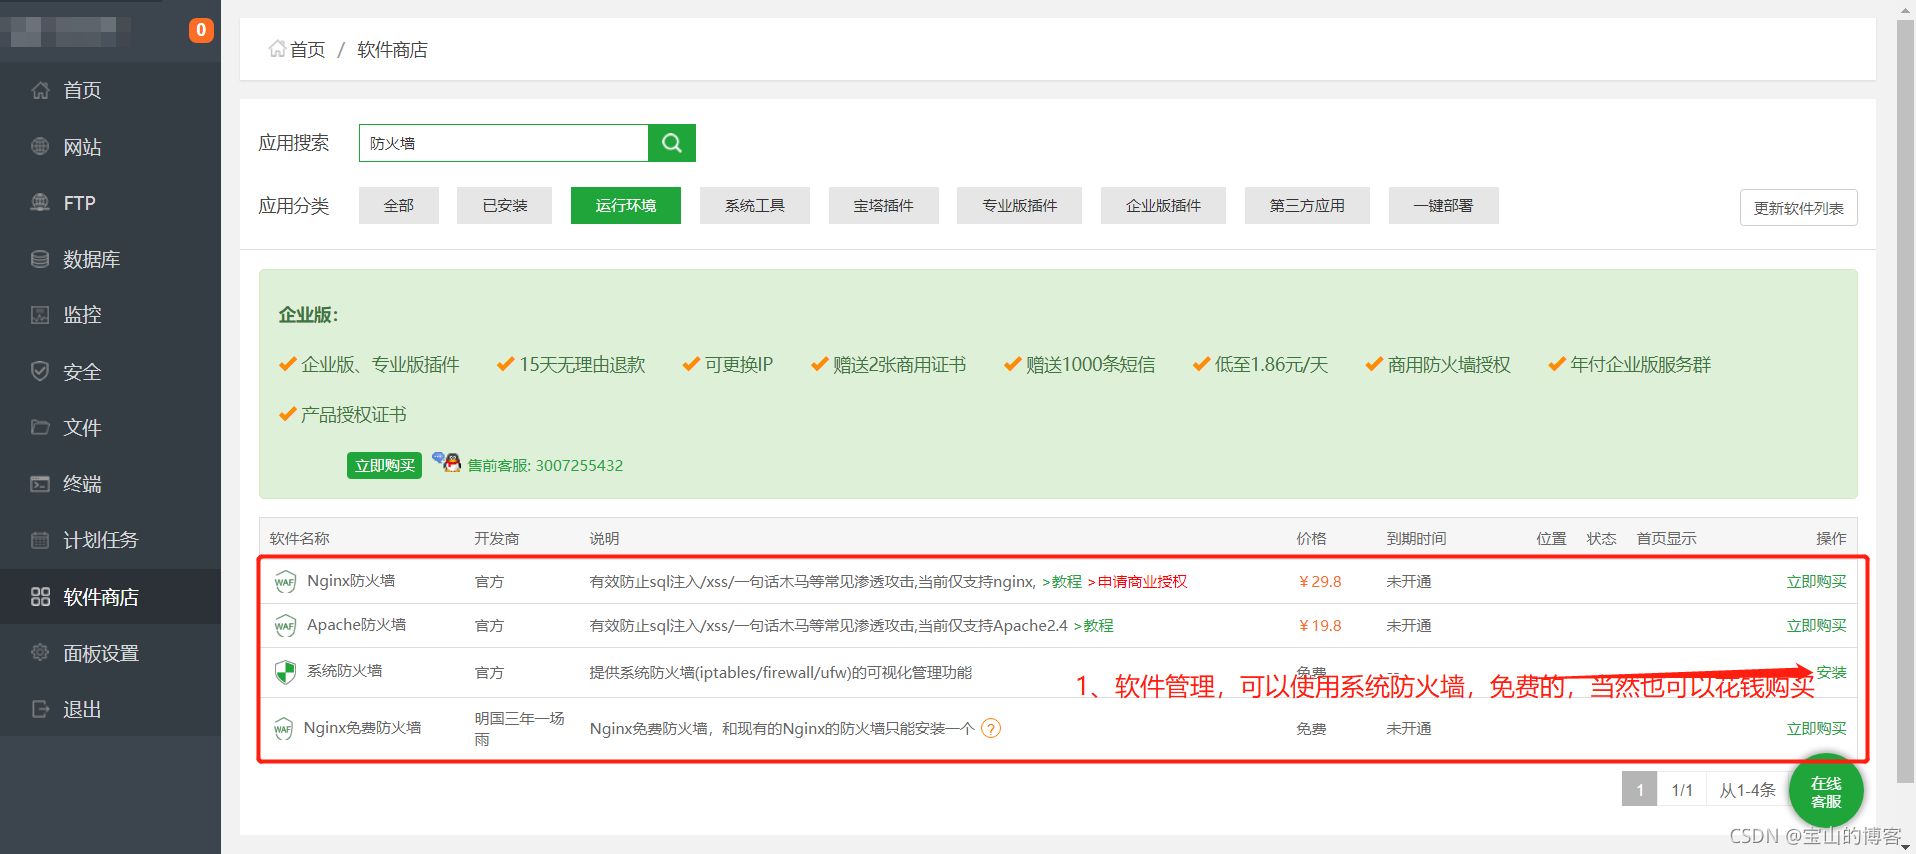This screenshot has width=1916, height=854.
Task: Click the orange question mark help icon
Action: click(x=991, y=728)
